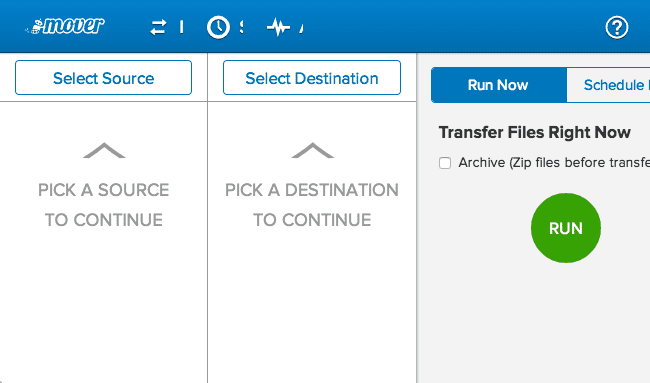This screenshot has height=383, width=650.
Task: Click the Archive checkbox label text
Action: (x=554, y=162)
